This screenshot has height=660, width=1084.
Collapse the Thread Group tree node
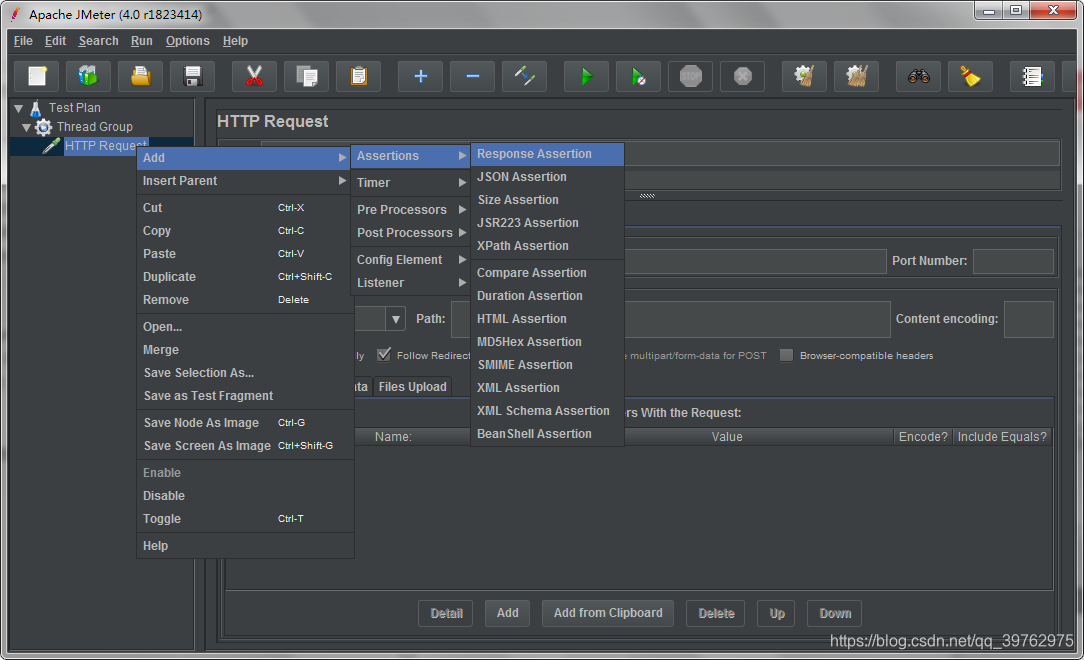click(26, 127)
